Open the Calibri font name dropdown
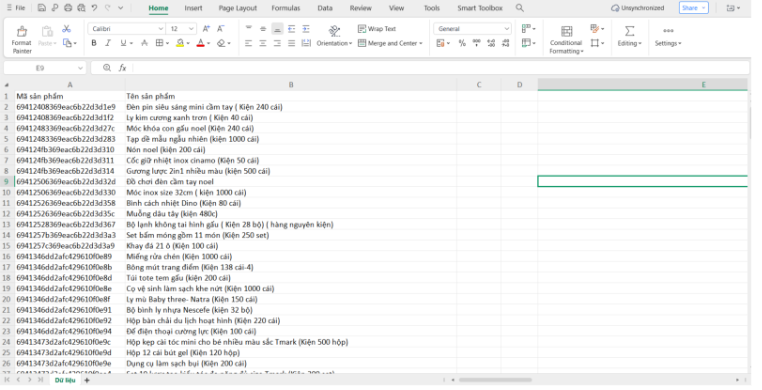 pos(160,29)
